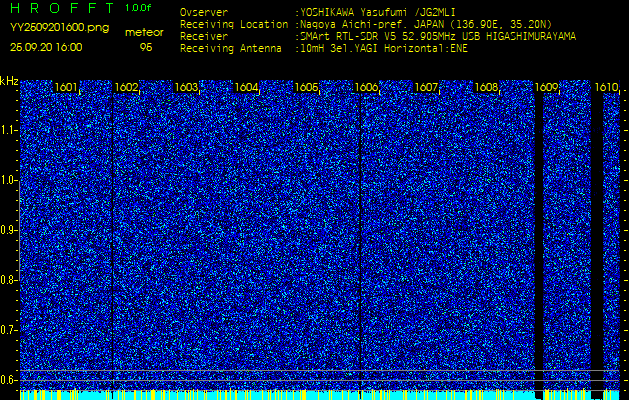Click the 1606 time marker
This screenshot has height=400, width=629.
click(366, 87)
